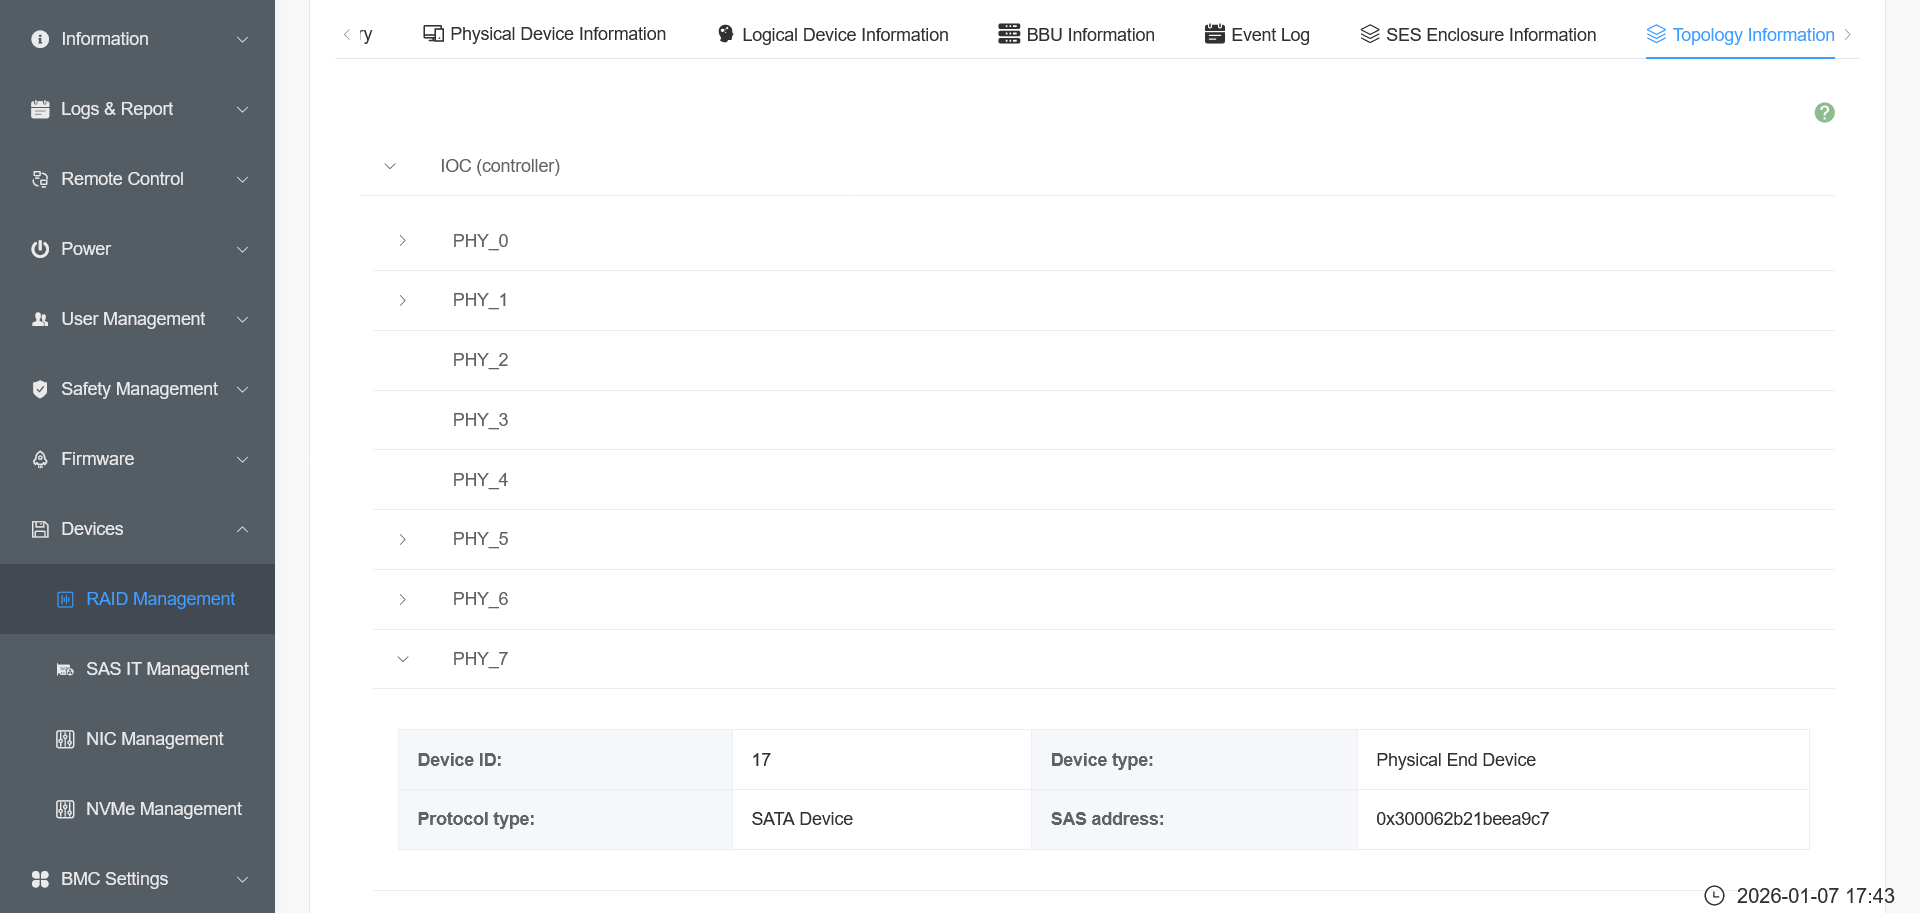Collapse the IOC (controller) tree node
Viewport: 1920px width, 913px height.
[390, 166]
